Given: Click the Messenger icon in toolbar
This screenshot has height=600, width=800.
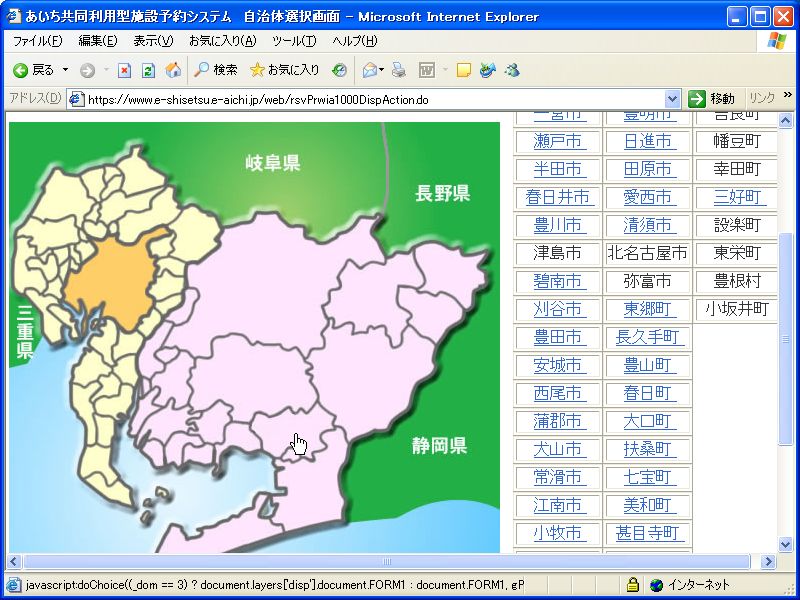Looking at the screenshot, I should (512, 70).
